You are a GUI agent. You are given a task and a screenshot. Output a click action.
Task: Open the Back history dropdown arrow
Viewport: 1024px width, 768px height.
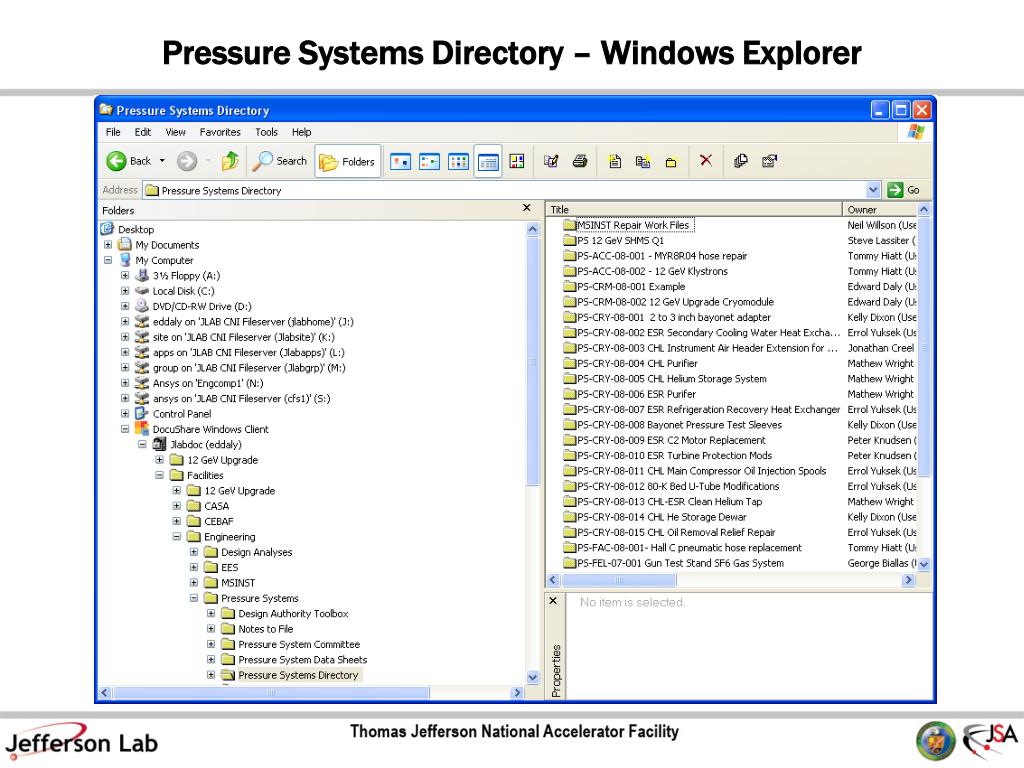[x=162, y=161]
